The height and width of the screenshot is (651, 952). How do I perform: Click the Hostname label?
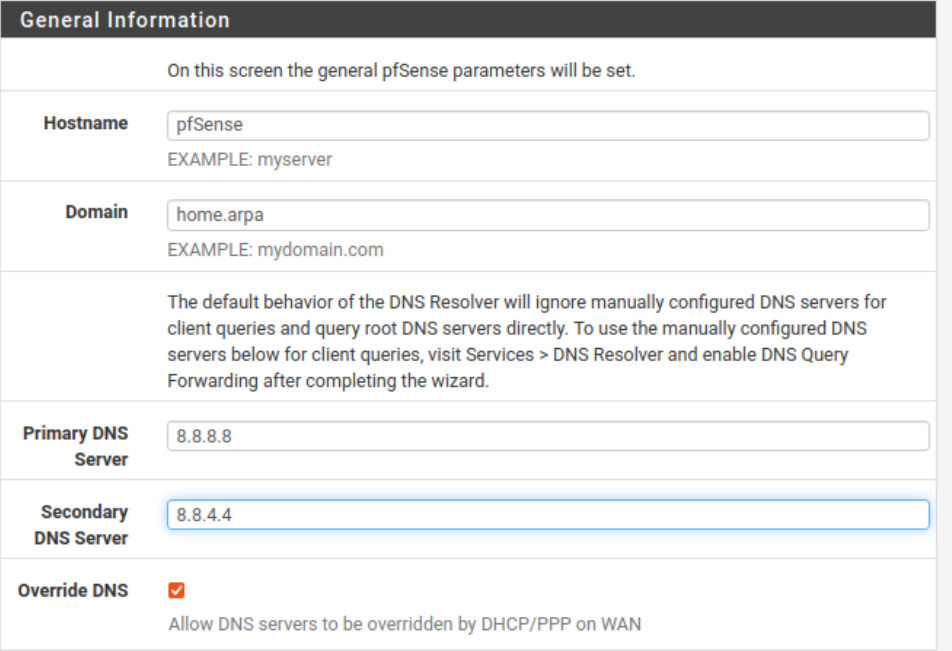click(x=86, y=123)
